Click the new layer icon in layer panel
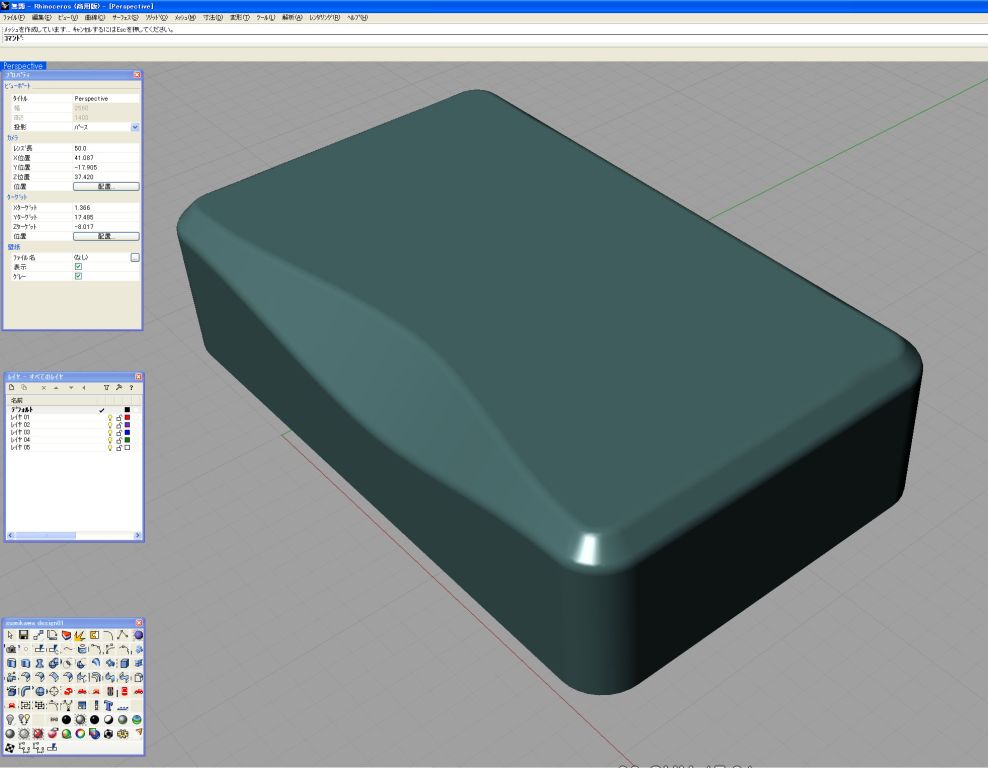 [12, 387]
